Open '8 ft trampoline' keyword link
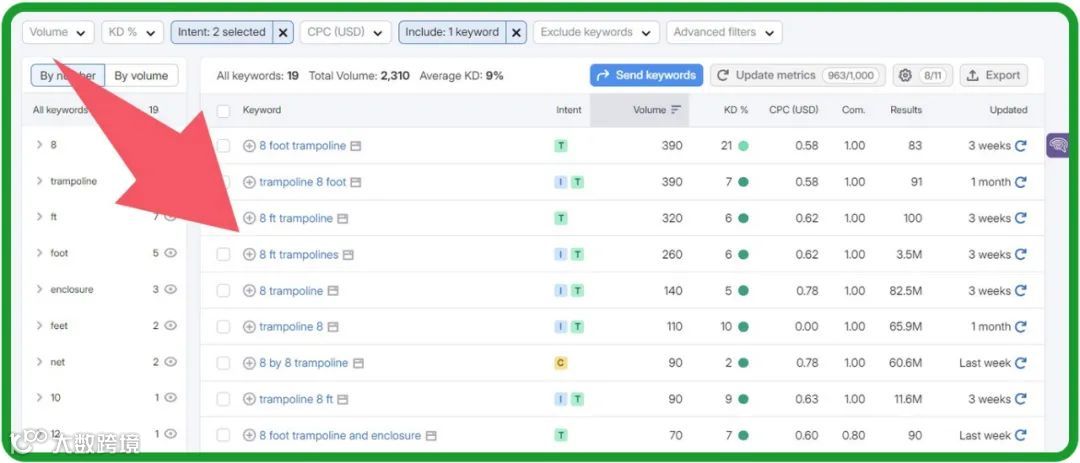The image size is (1080, 463). pyautogui.click(x=295, y=218)
